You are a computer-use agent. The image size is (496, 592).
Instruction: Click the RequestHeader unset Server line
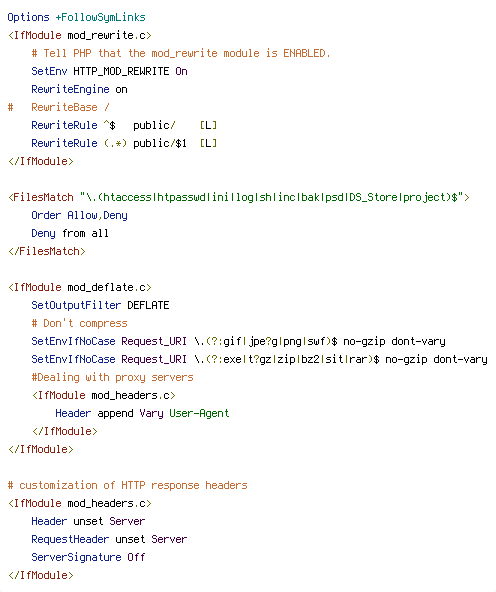[109, 540]
